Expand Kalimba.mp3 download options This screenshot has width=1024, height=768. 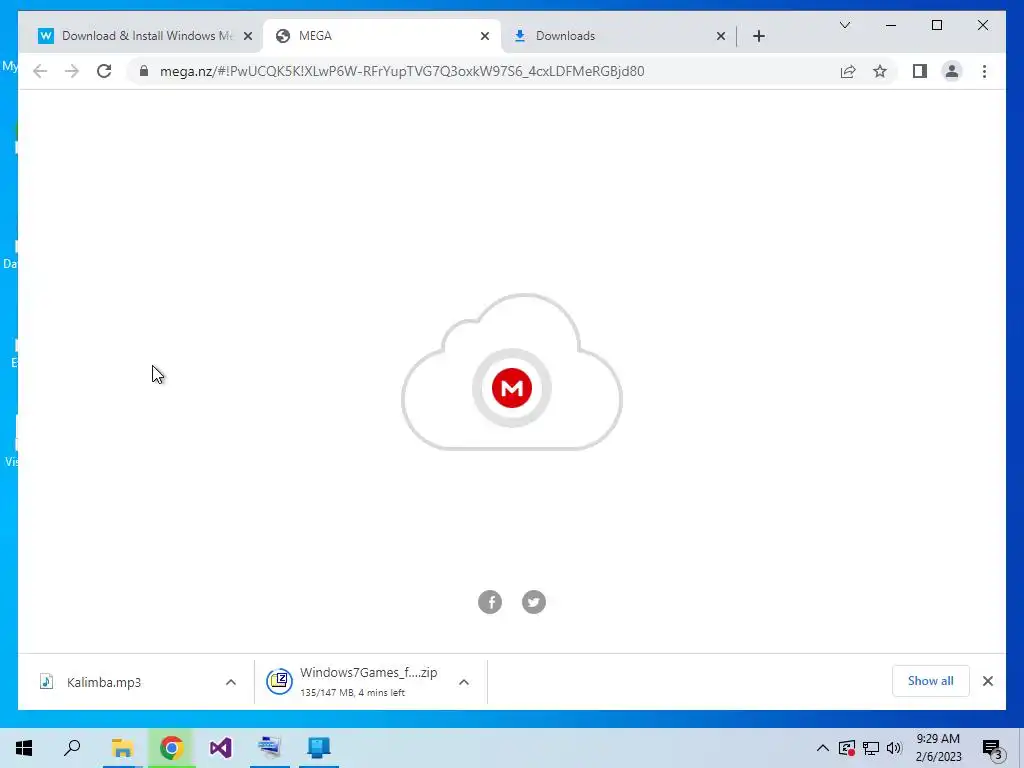(231, 682)
